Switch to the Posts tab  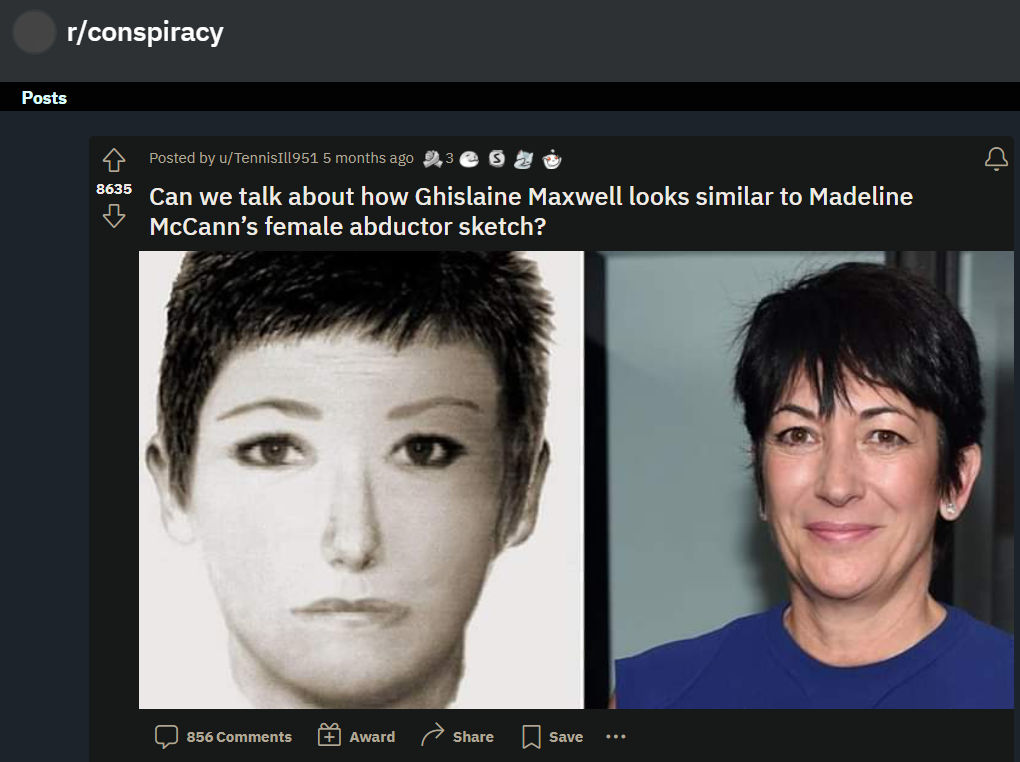[44, 98]
